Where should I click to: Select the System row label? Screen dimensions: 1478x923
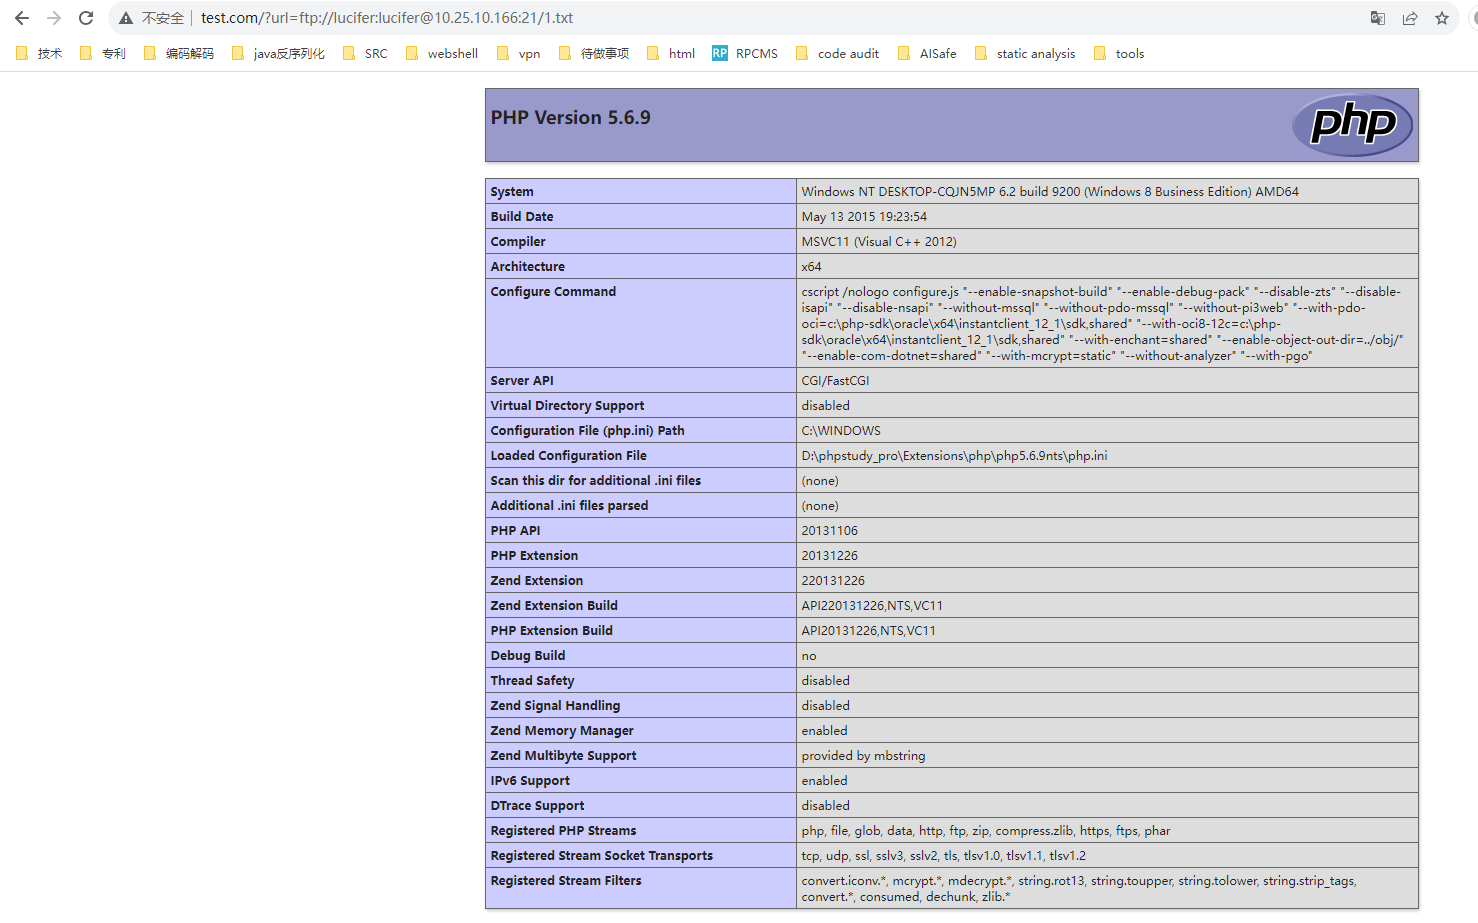click(512, 192)
